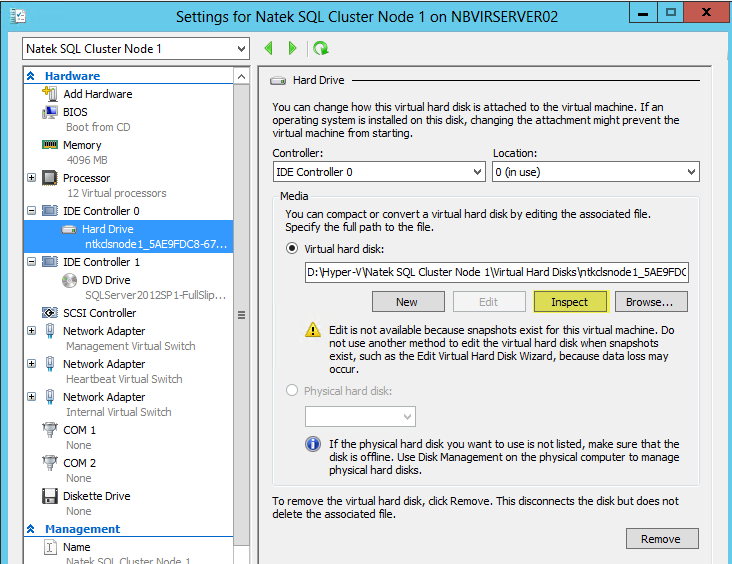Expand the Processor node
The image size is (732, 564).
pos(31,177)
